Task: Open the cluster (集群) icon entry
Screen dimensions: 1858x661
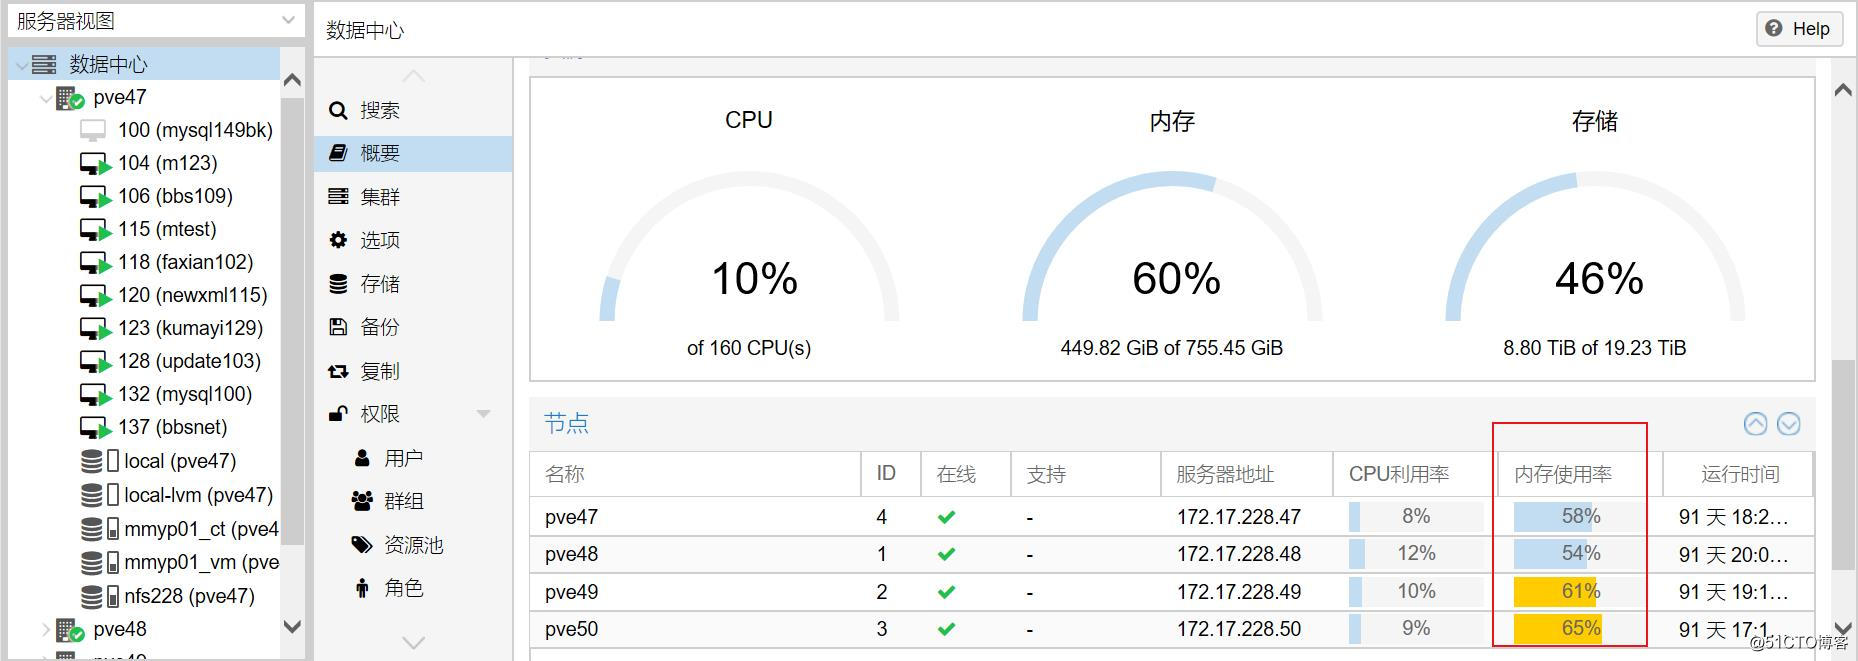Action: pos(338,197)
